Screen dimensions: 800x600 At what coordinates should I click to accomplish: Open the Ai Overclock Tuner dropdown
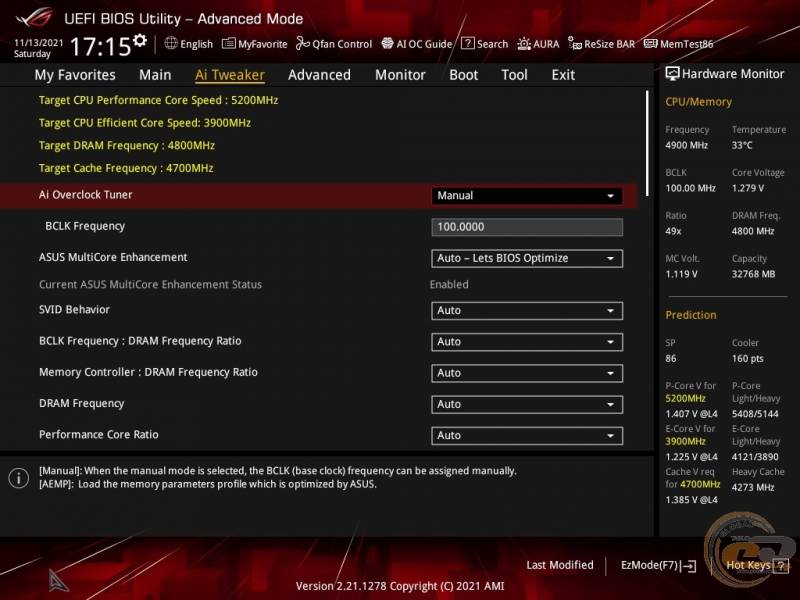(x=527, y=196)
